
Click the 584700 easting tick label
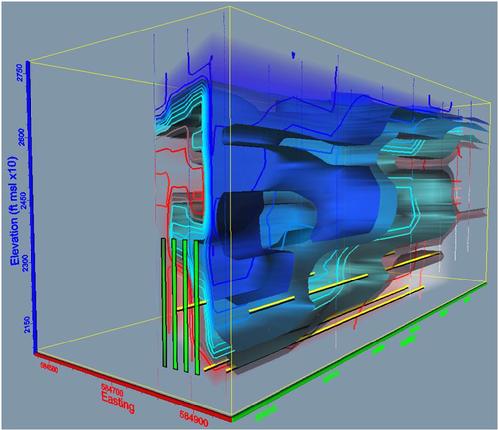[x=112, y=388]
